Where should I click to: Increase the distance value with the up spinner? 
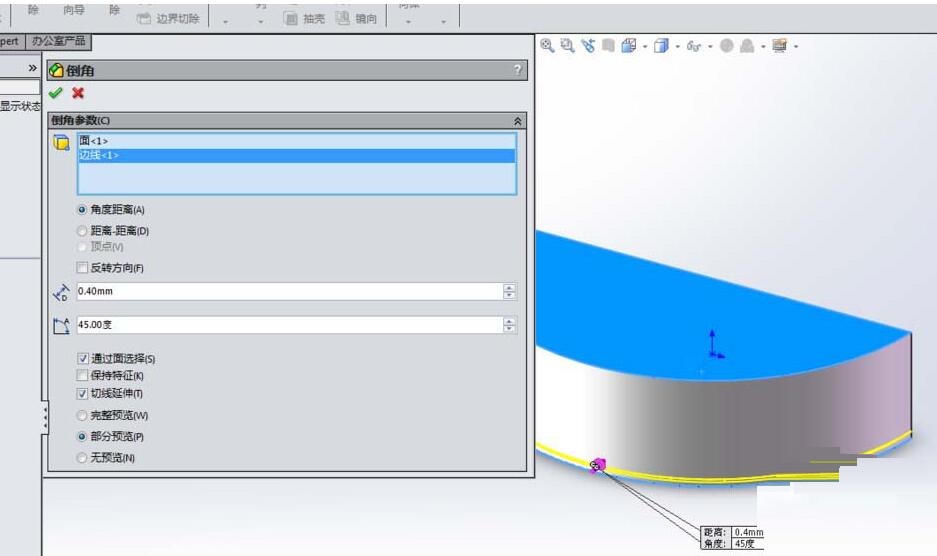(509, 288)
